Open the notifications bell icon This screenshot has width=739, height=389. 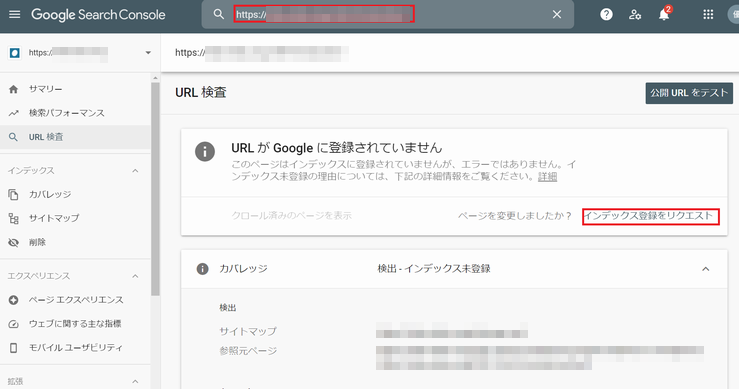pos(664,15)
